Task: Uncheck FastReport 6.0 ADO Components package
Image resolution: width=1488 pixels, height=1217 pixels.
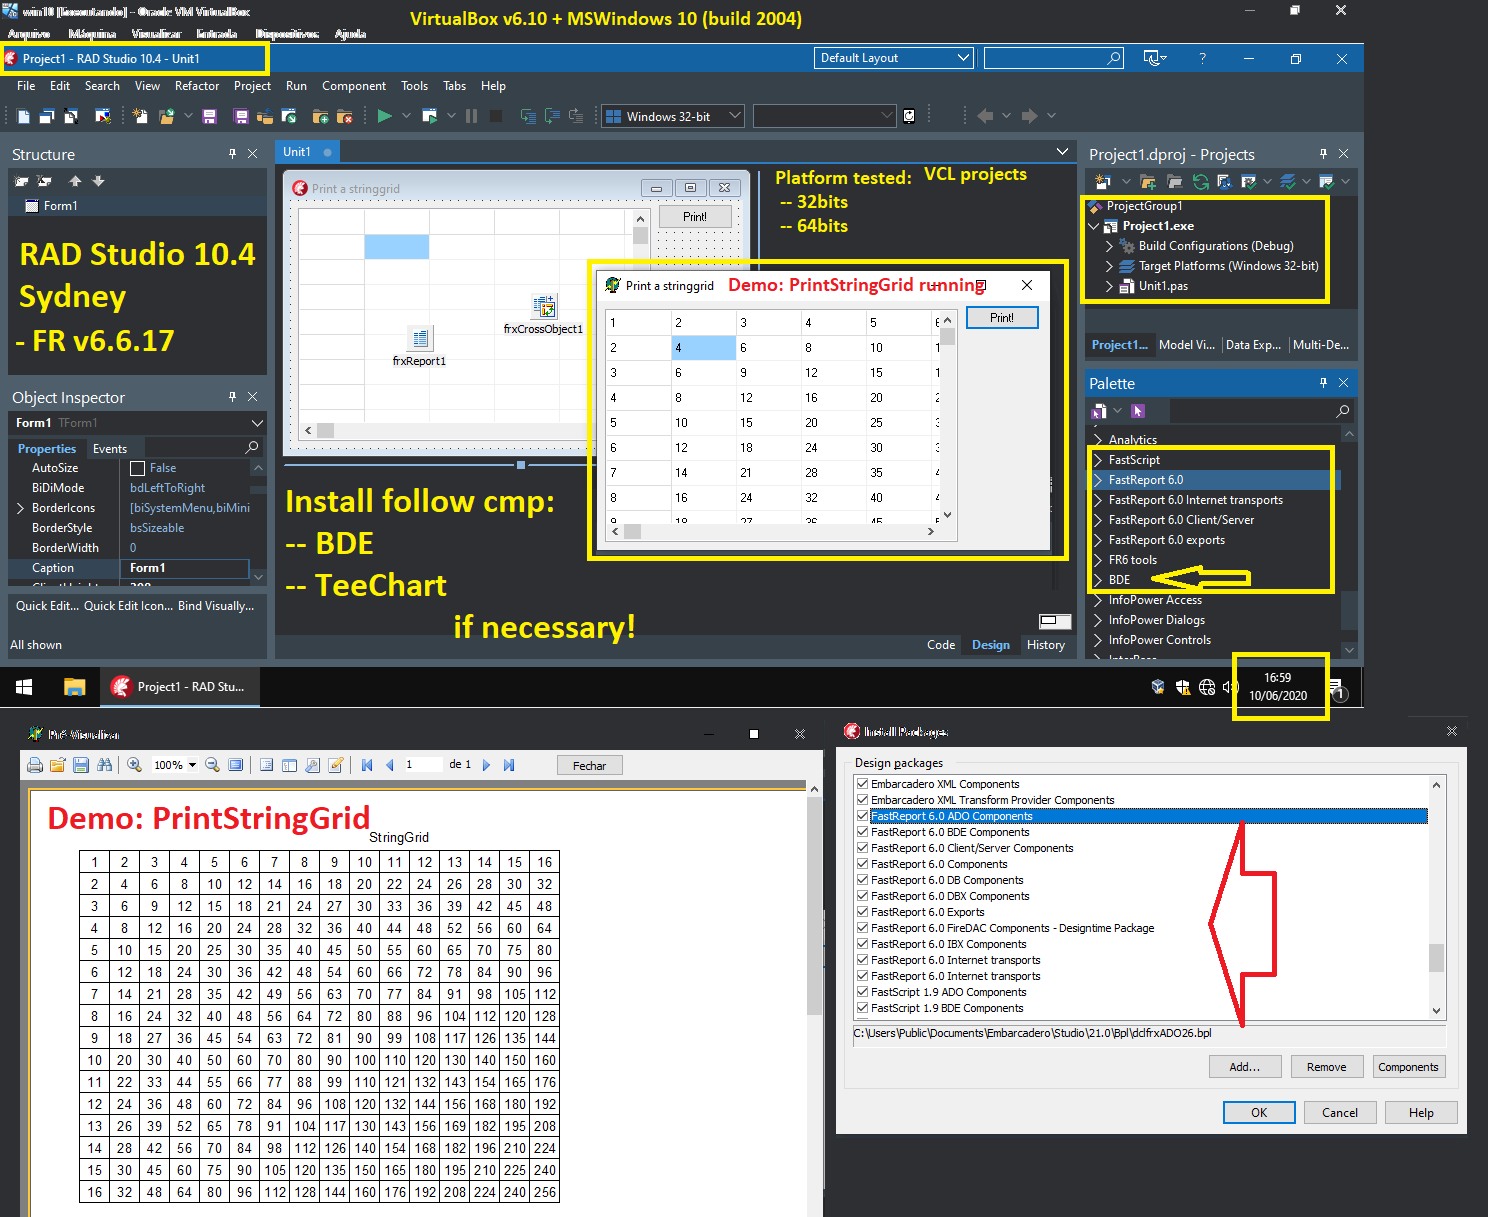Action: [862, 816]
